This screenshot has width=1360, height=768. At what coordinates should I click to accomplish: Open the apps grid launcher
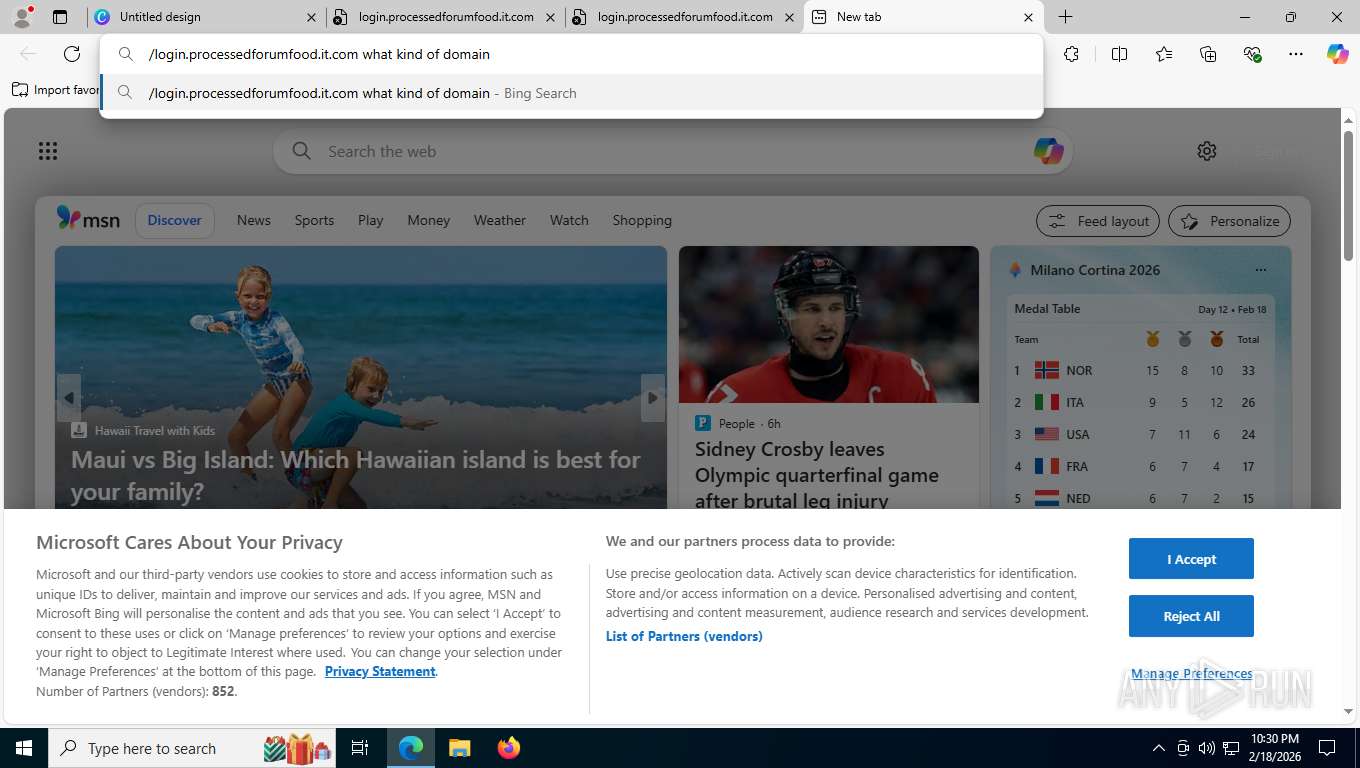click(48, 151)
